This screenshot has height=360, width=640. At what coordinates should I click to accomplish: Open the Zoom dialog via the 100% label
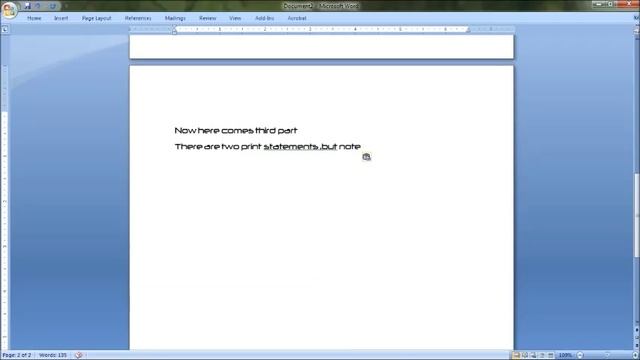tap(565, 356)
